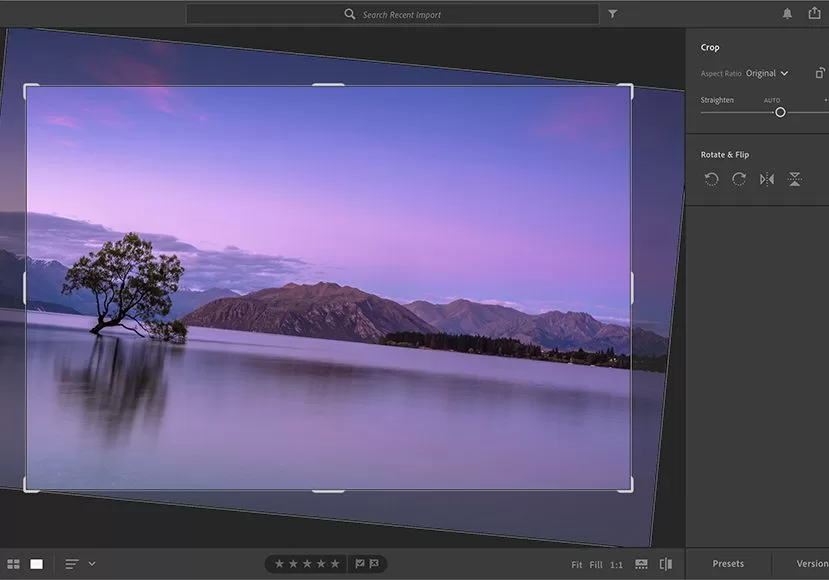The width and height of the screenshot is (829, 580).
Task: Open the notifications bell
Action: pyautogui.click(x=787, y=14)
